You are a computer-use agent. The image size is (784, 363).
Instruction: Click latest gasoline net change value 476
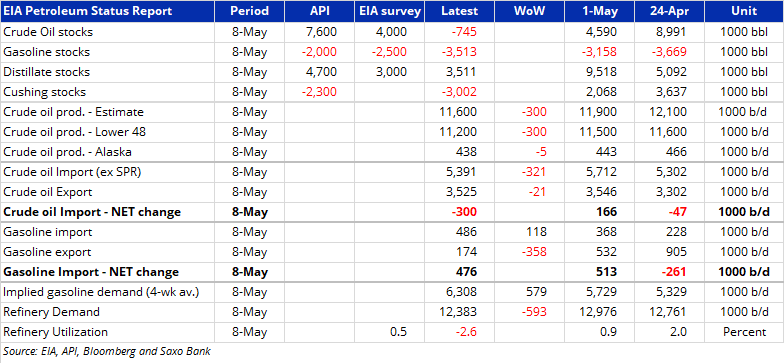(x=466, y=272)
